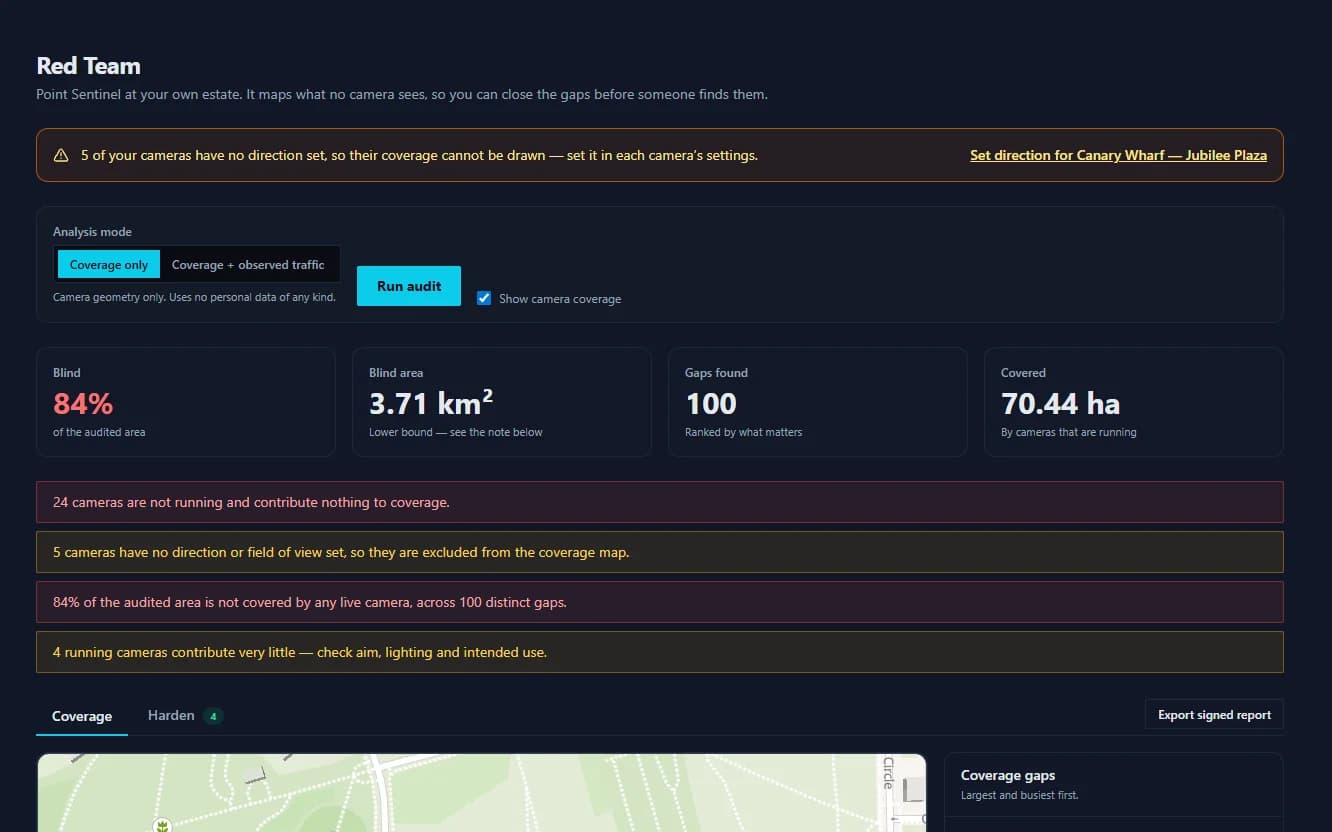
Task: Select the Coverage only analysis mode
Action: tap(109, 265)
